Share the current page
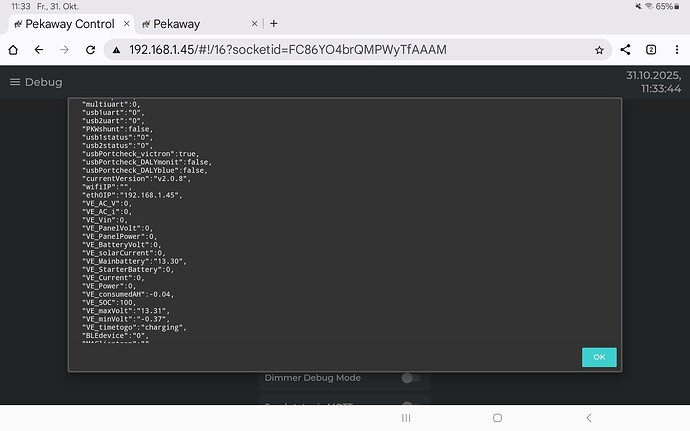Screen dimensions: 690x431 [625, 50]
